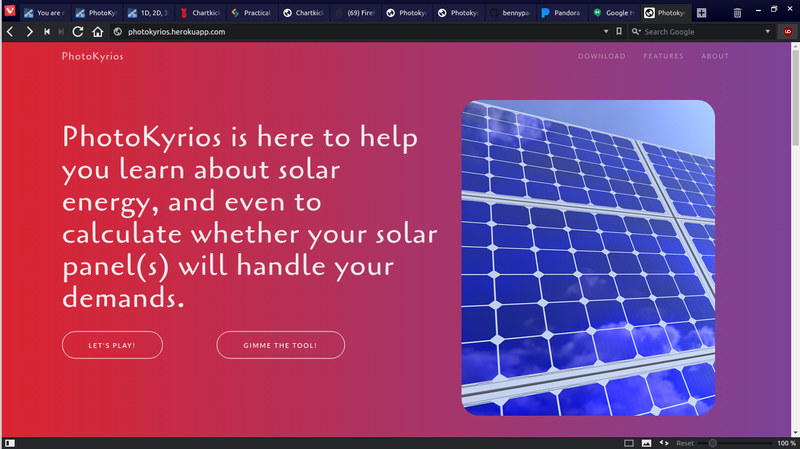Click the LET'S PLAY! button
This screenshot has width=800, height=449.
pos(112,345)
